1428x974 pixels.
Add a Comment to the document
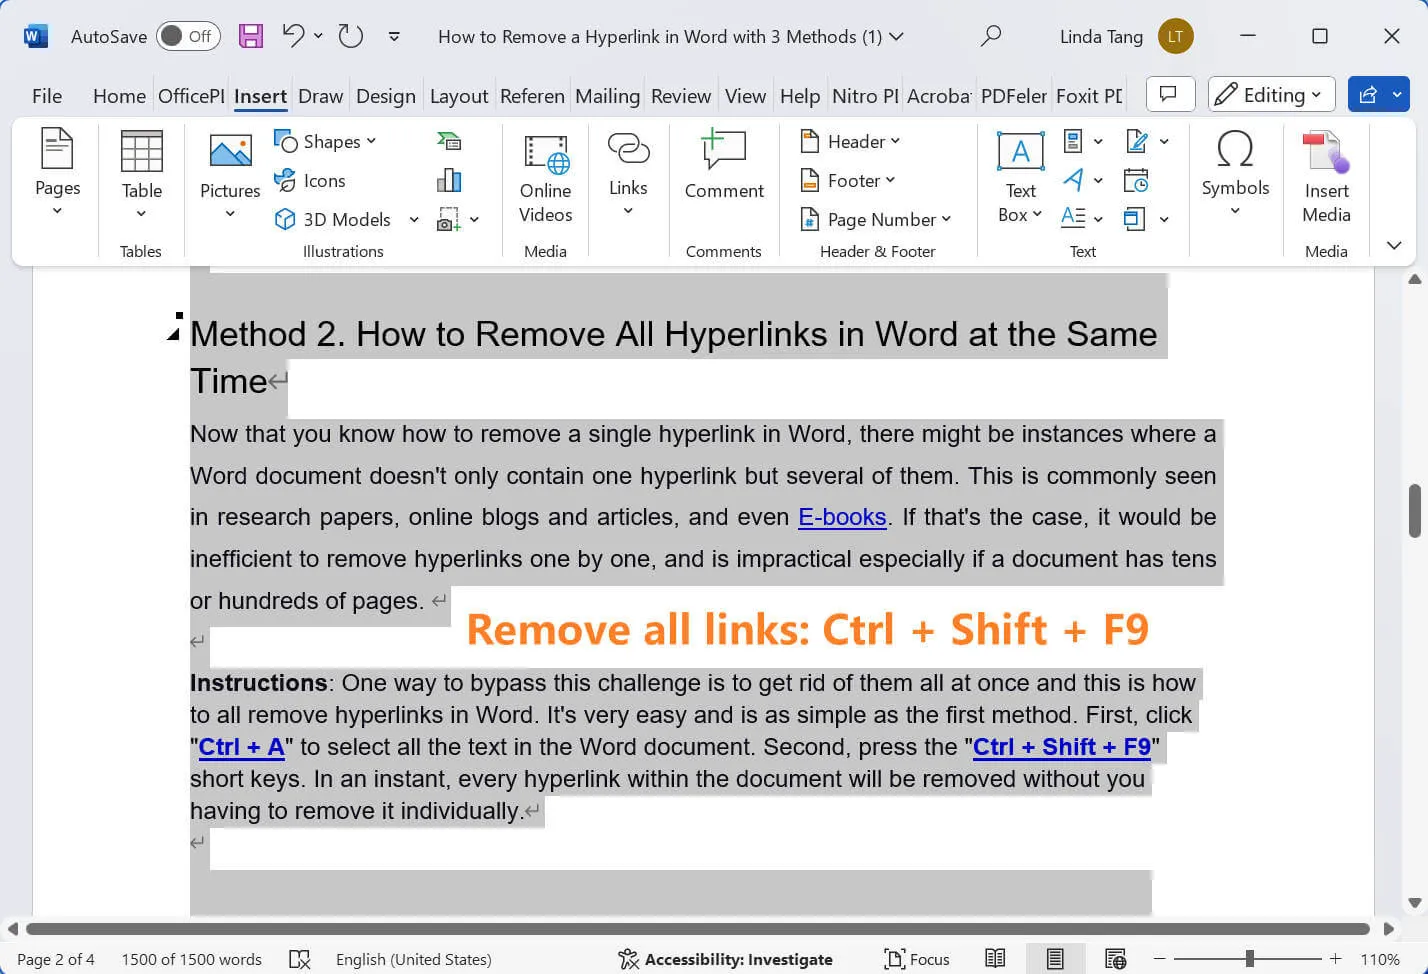(723, 170)
